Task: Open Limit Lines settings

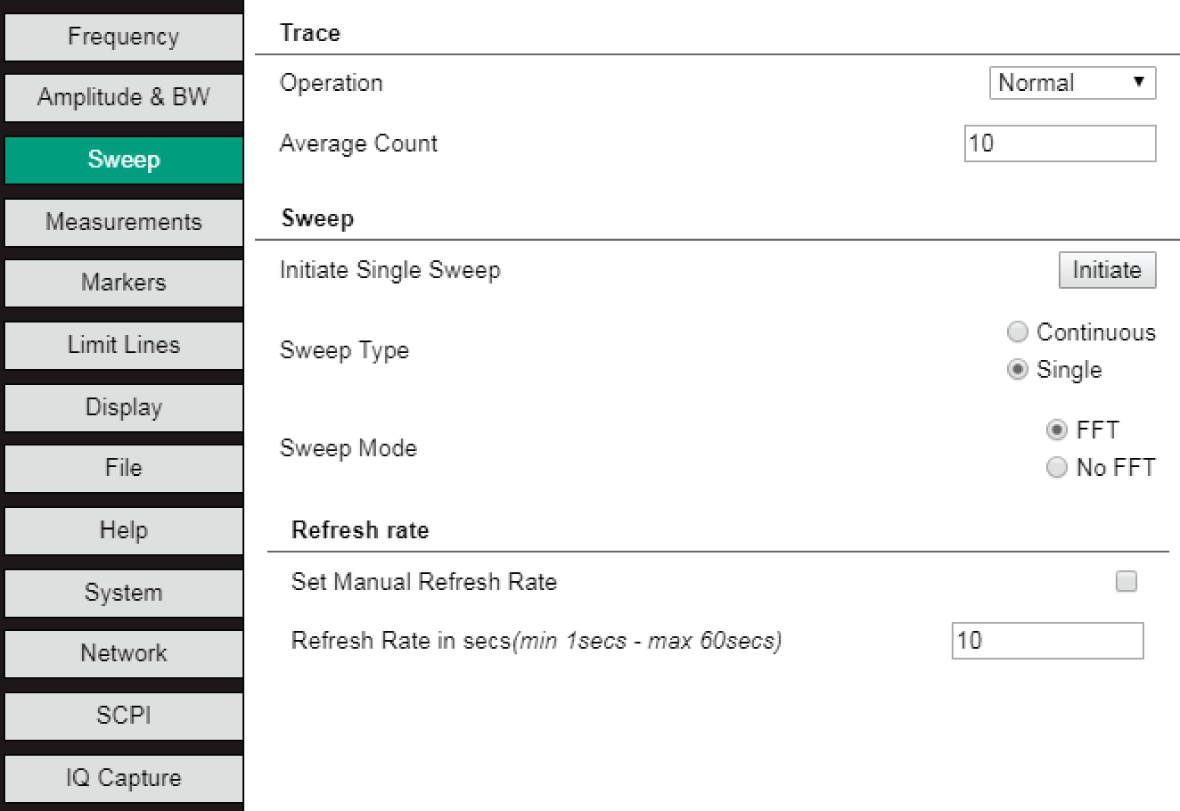Action: point(123,345)
